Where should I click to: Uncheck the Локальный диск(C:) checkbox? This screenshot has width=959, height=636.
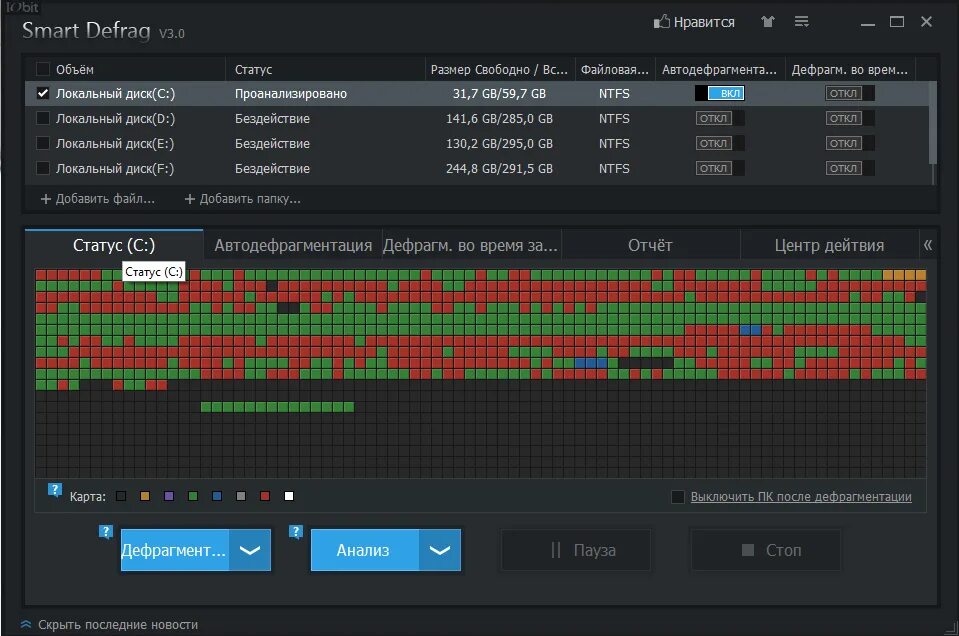tap(43, 94)
